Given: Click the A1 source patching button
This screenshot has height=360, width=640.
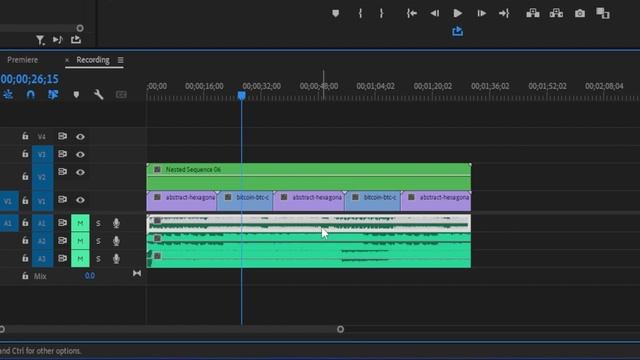Looking at the screenshot, I should 9,223.
